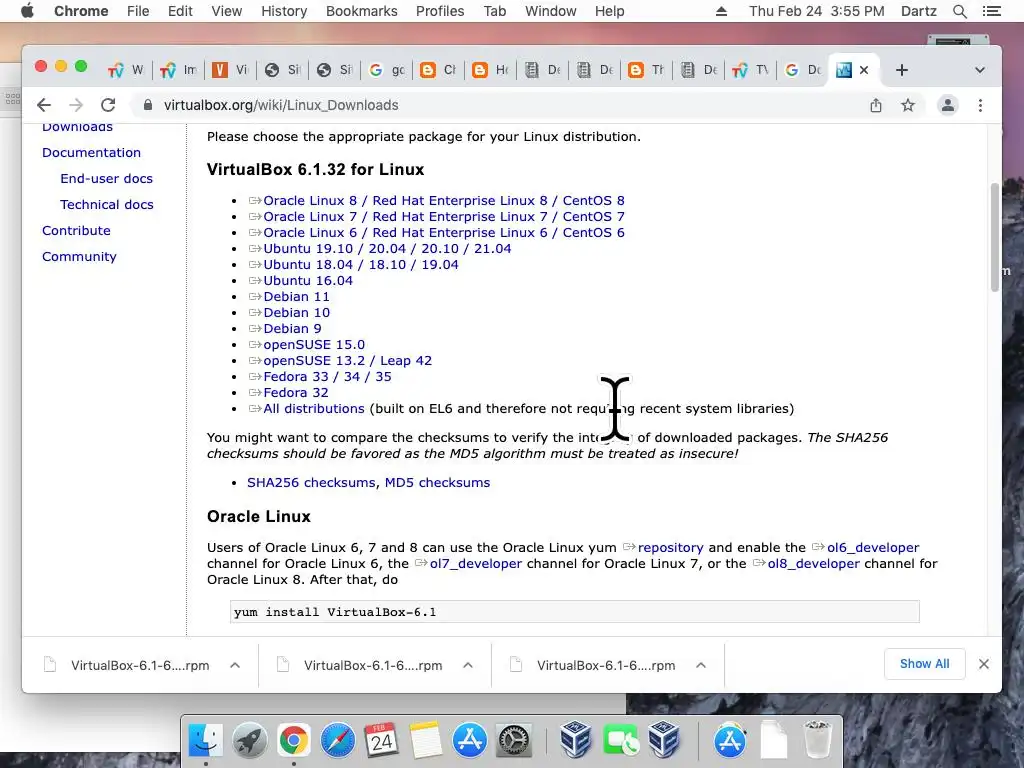Click the eject icon in the menu bar
This screenshot has height=768, width=1024.
point(721,11)
